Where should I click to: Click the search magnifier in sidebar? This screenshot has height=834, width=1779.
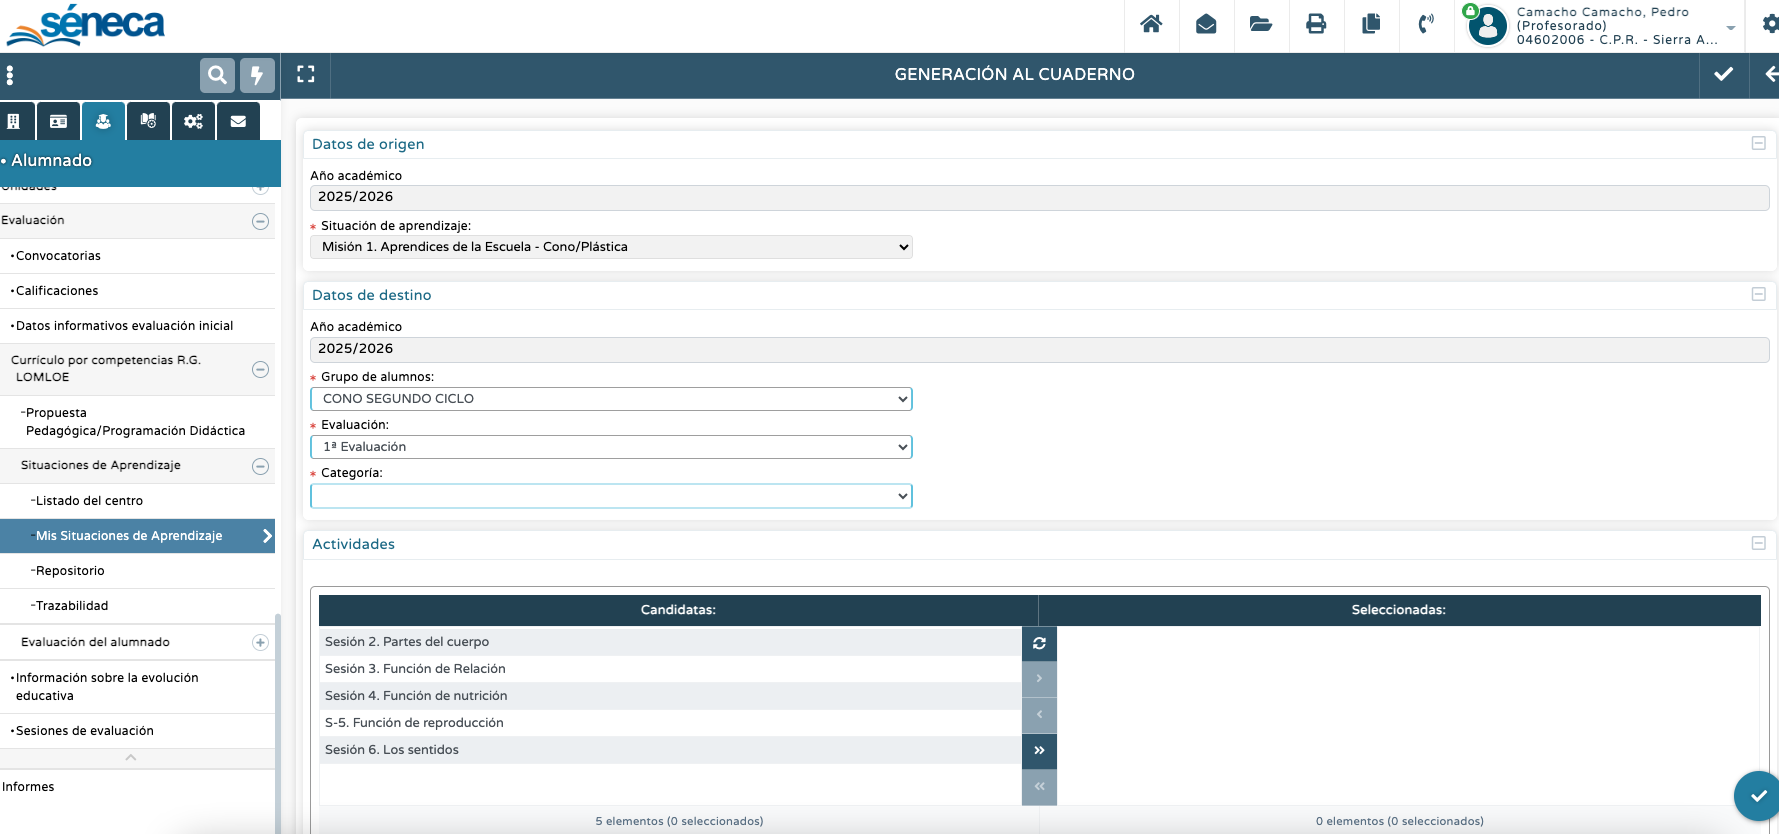(x=217, y=75)
